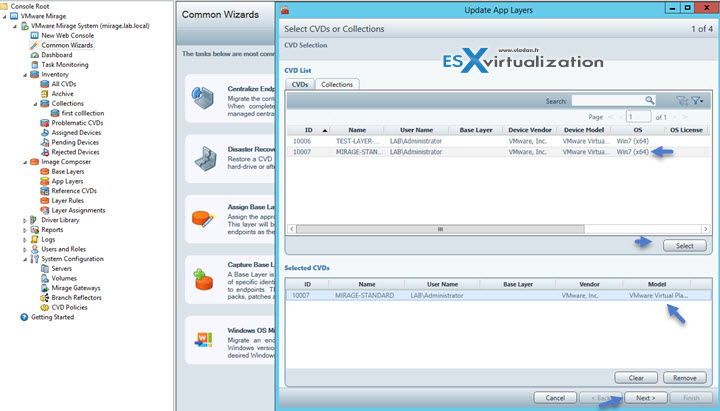Collapse the System Configuration node
The image size is (720, 411).
click(x=25, y=259)
